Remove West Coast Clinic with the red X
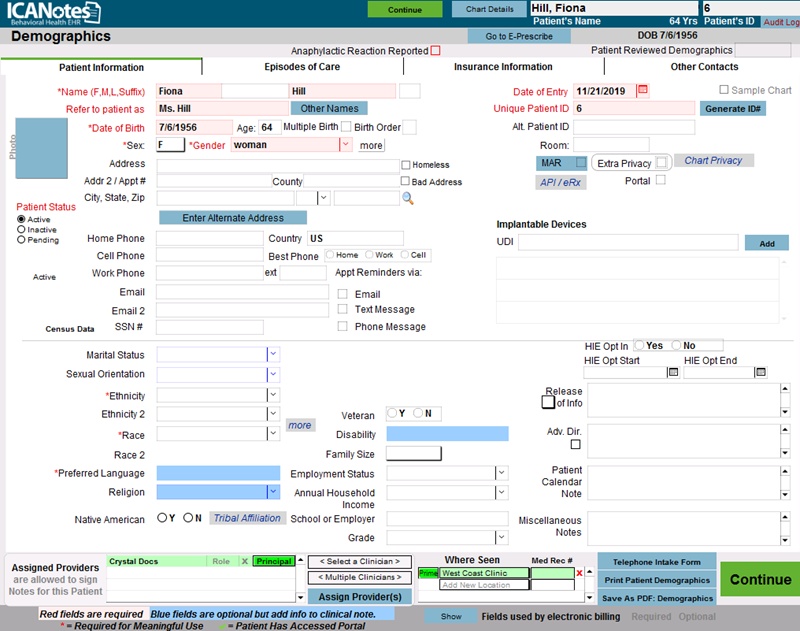This screenshot has height=631, width=800. point(579,573)
